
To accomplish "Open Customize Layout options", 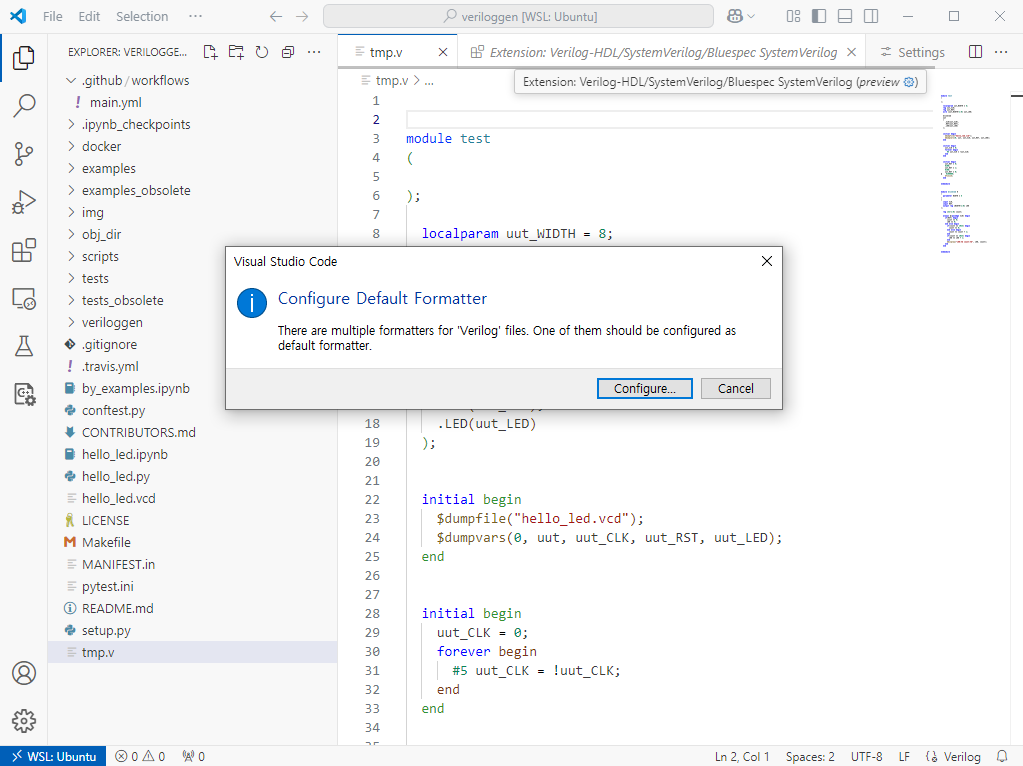I will 793,16.
